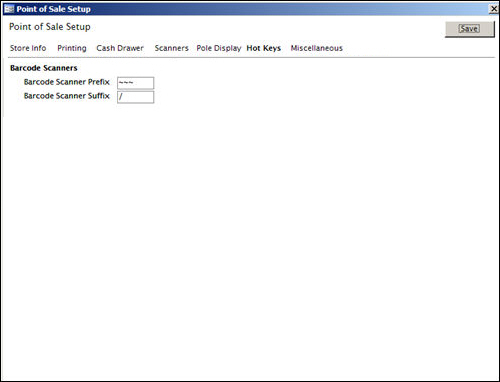Close the Point of Sale Setup window
The width and height of the screenshot is (500, 382).
click(x=494, y=9)
